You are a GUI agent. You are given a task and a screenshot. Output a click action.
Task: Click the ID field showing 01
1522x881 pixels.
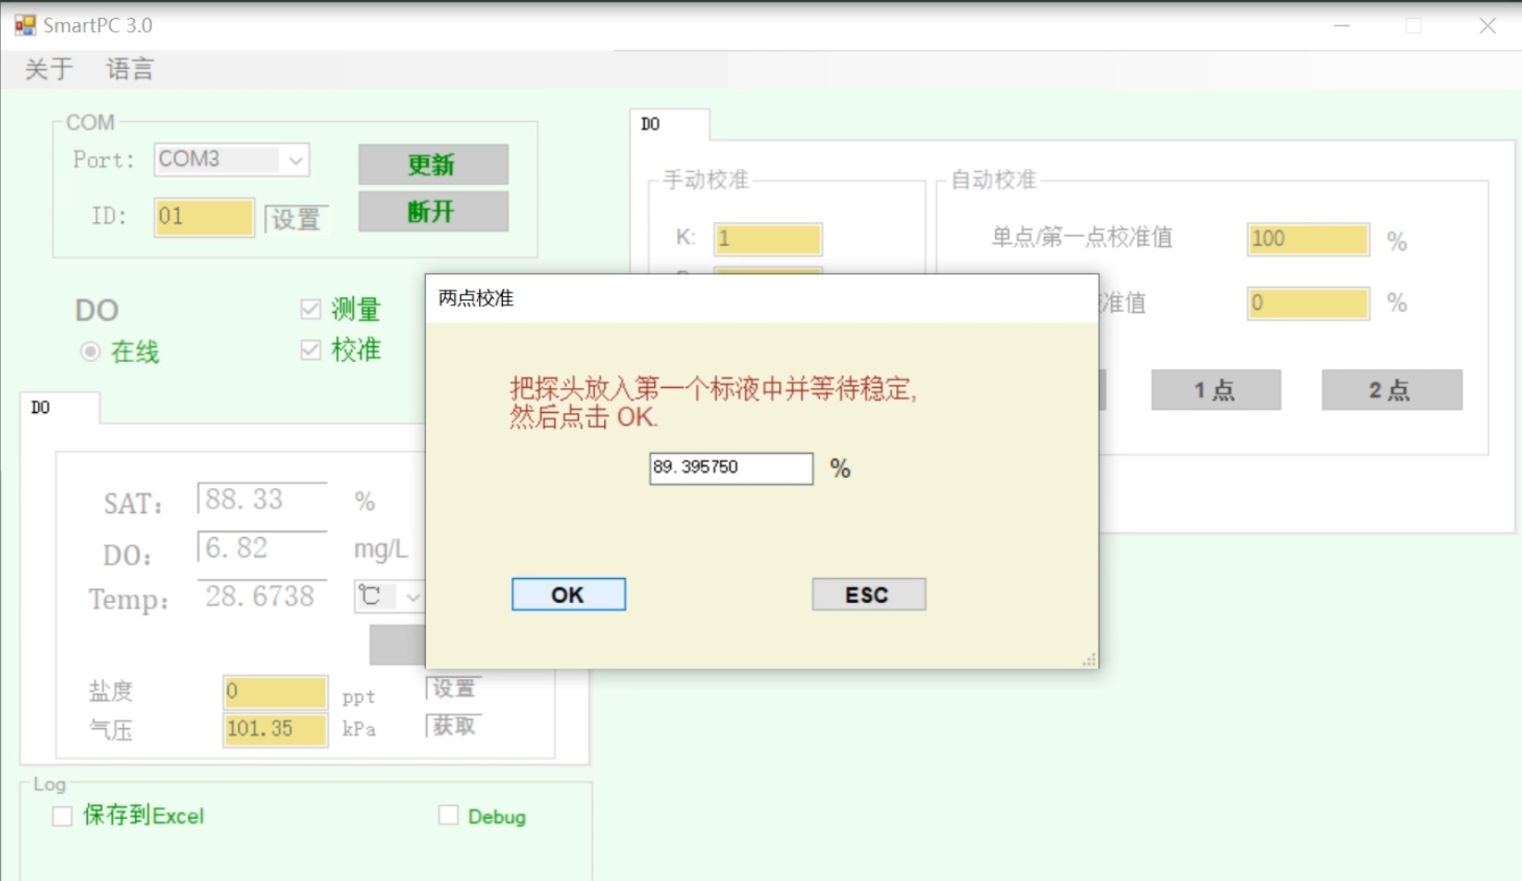pos(204,217)
